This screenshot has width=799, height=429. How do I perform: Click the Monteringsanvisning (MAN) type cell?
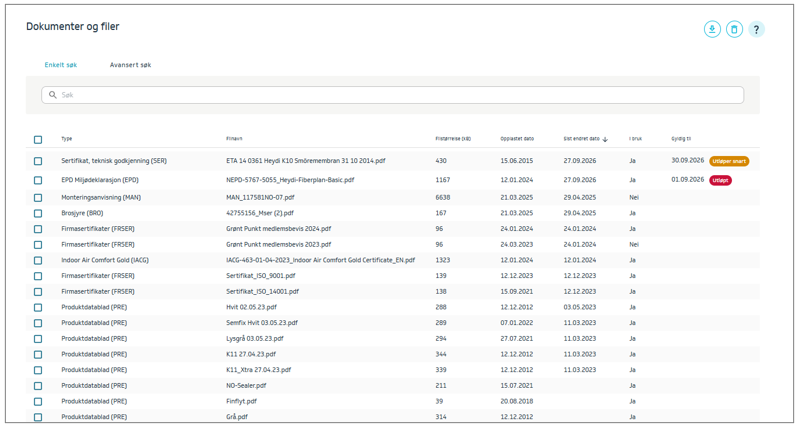pos(101,197)
